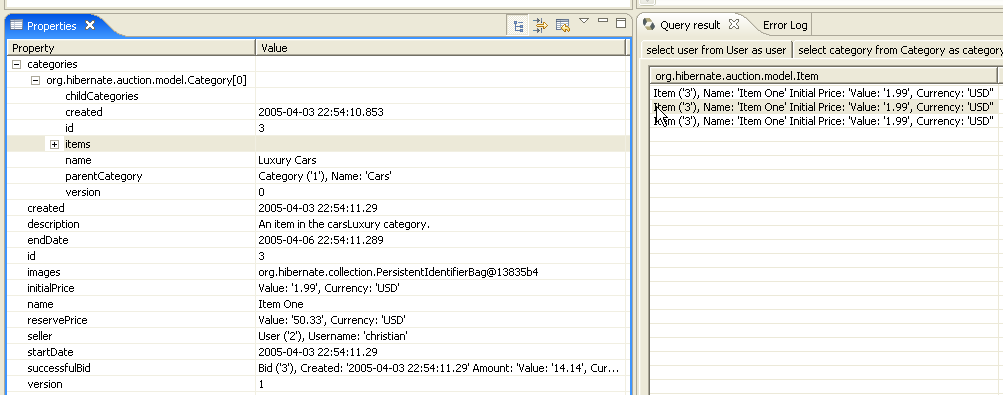The image size is (1003, 395).
Task: Collapse the Category[0] tree node
Action: pos(35,81)
